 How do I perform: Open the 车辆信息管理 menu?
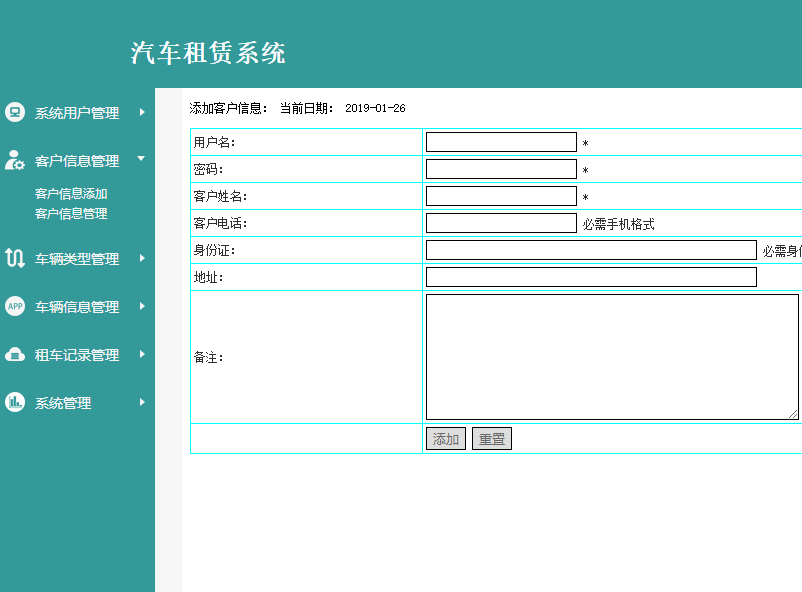pyautogui.click(x=77, y=307)
